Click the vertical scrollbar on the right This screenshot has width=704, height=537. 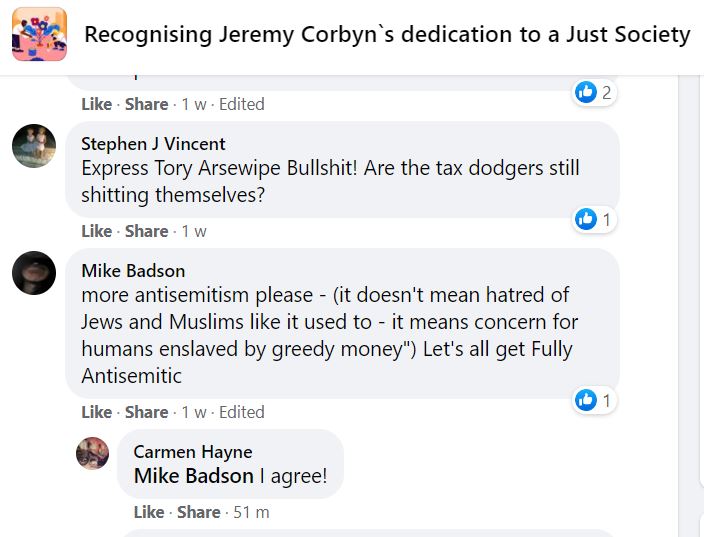[690, 300]
